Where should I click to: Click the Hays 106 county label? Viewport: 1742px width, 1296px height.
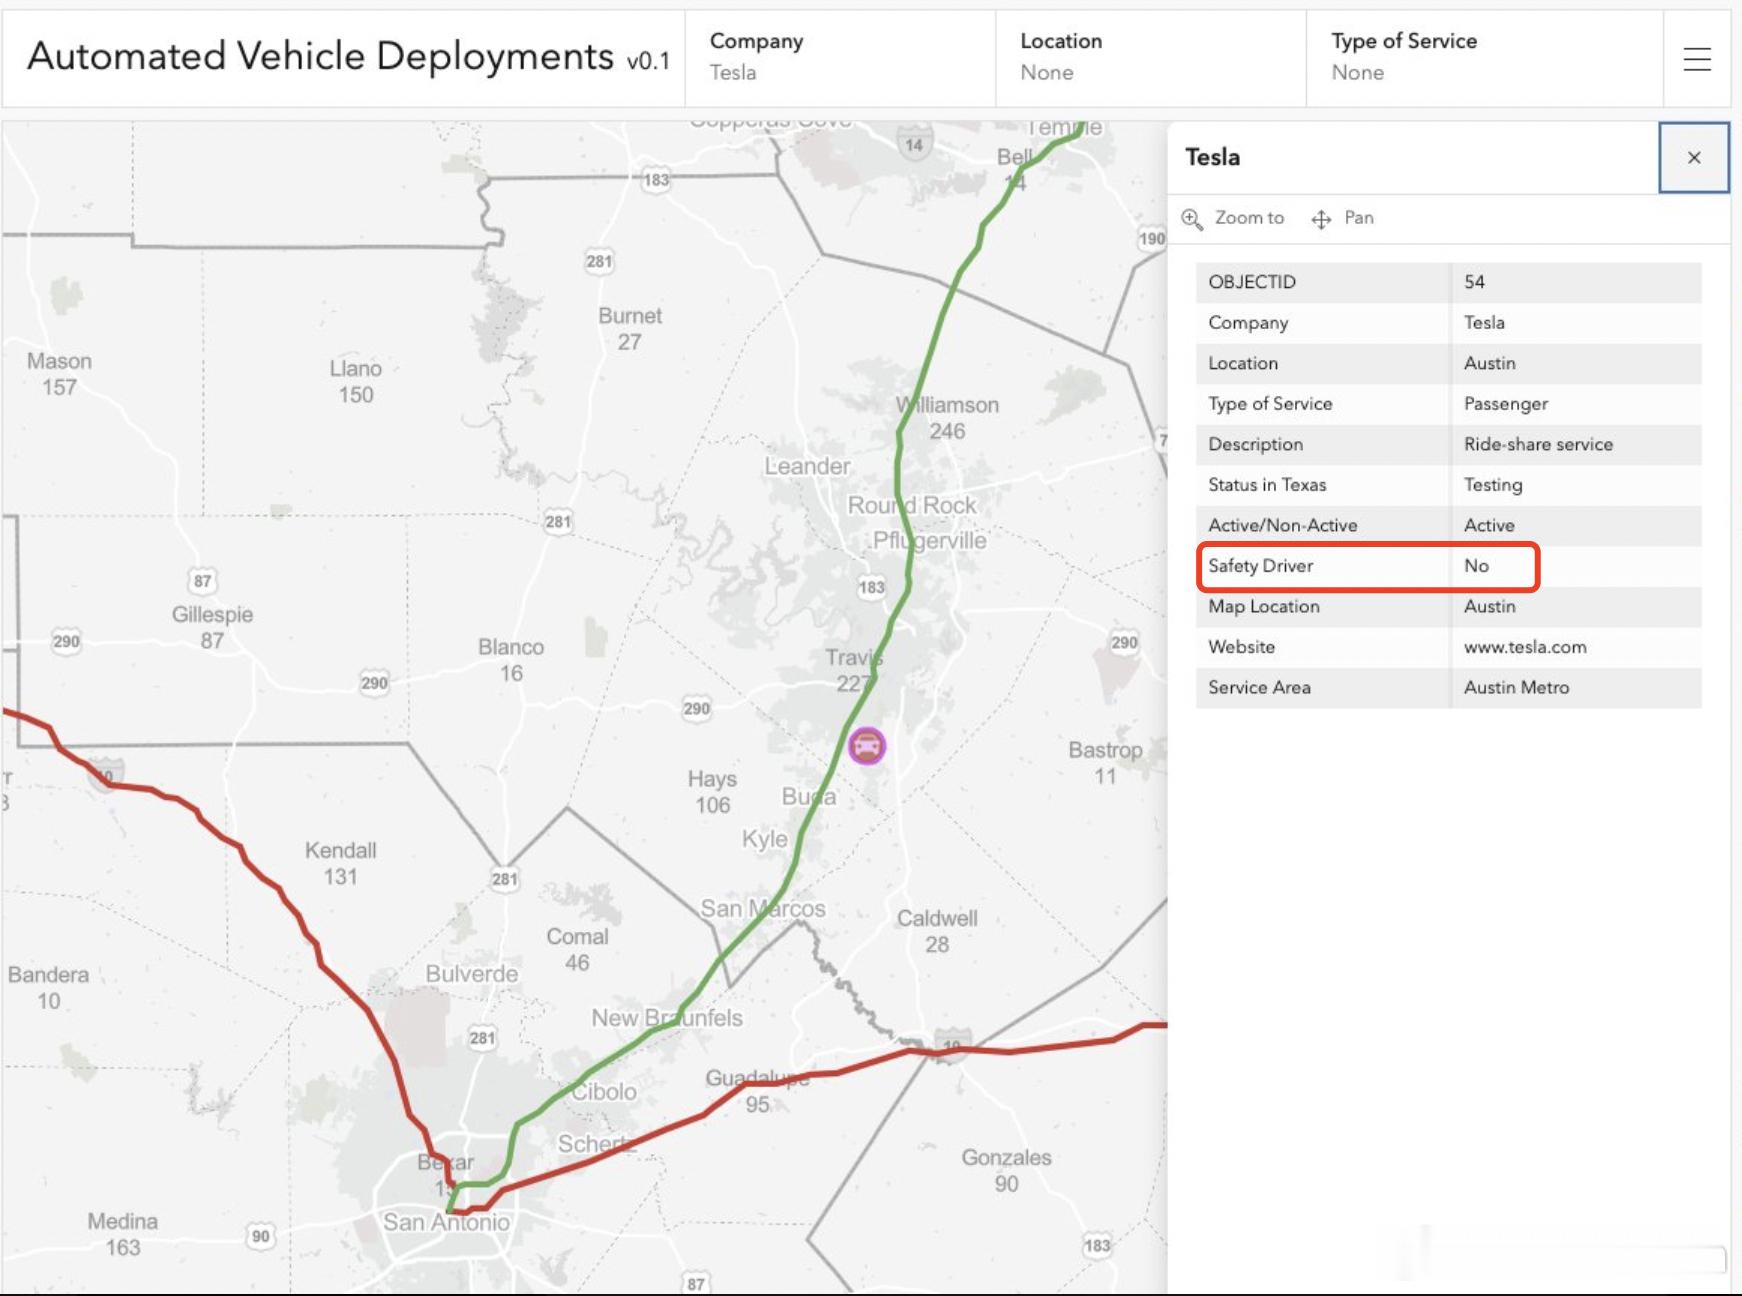tap(712, 792)
